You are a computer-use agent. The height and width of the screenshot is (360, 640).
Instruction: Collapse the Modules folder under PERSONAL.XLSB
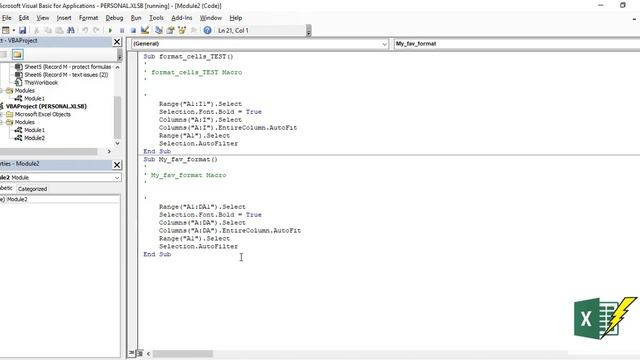[1, 122]
